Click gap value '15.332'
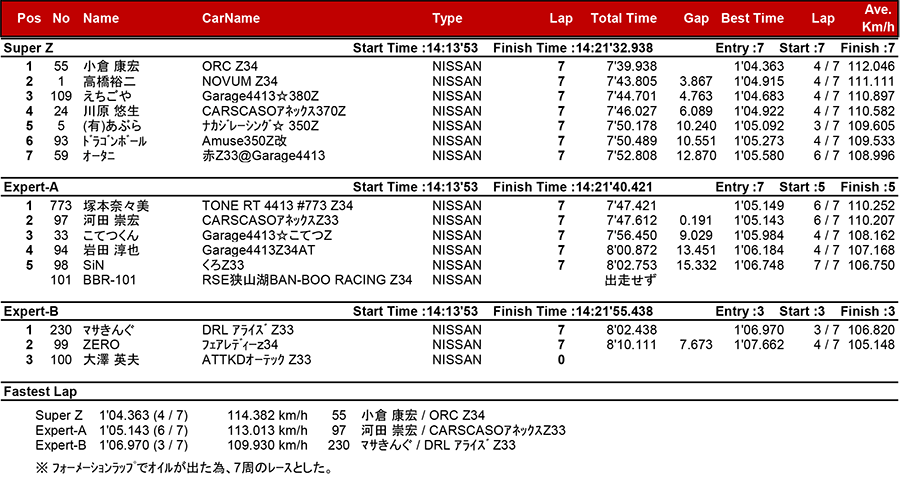900x477 pixels. (696, 265)
